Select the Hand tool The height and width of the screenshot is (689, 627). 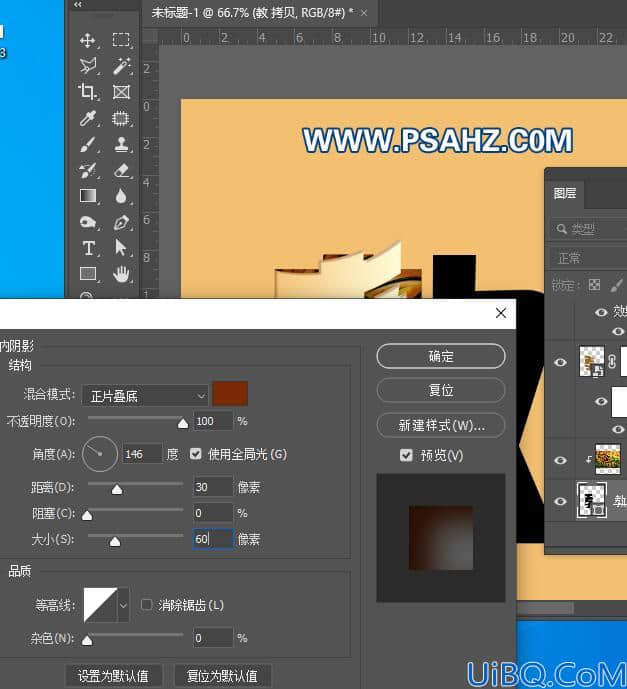click(121, 274)
